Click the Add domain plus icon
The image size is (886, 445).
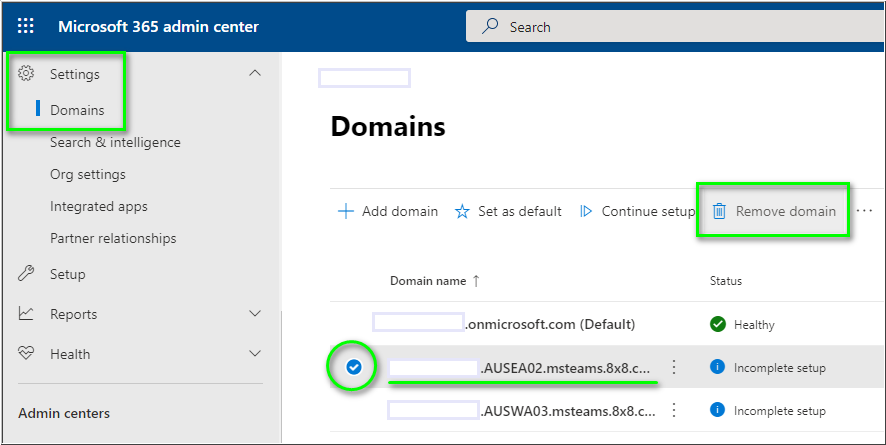pyautogui.click(x=345, y=212)
